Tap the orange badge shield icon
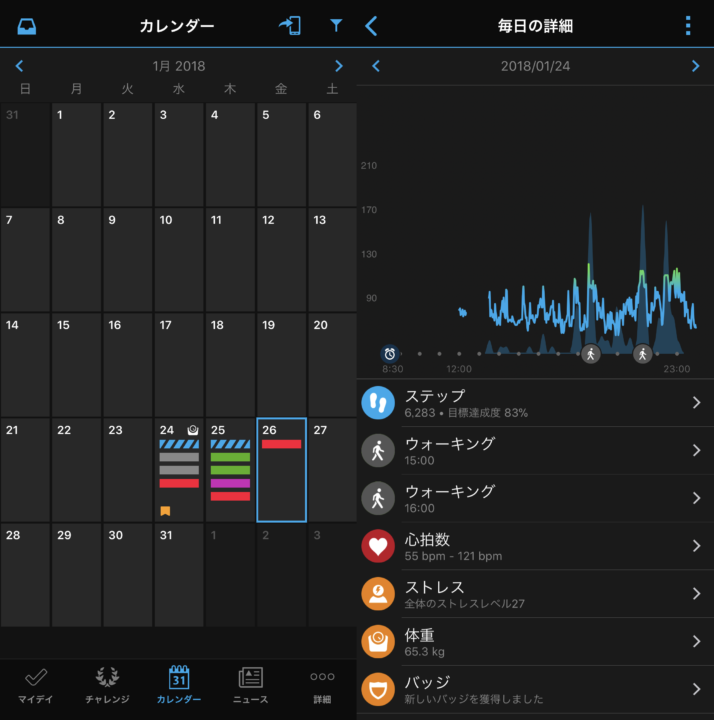 pos(378,689)
